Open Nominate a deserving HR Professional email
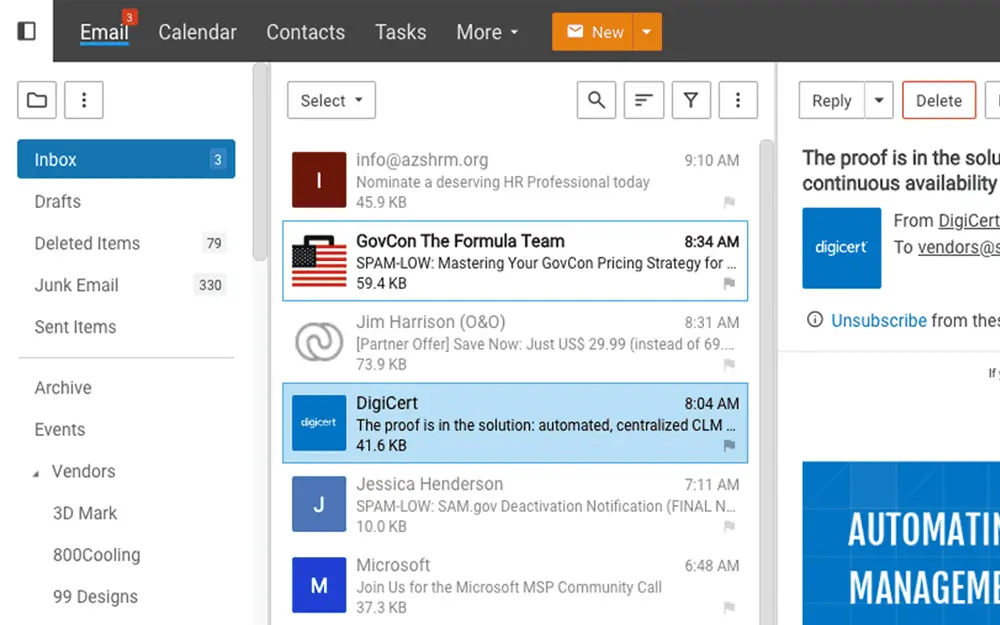 point(515,180)
